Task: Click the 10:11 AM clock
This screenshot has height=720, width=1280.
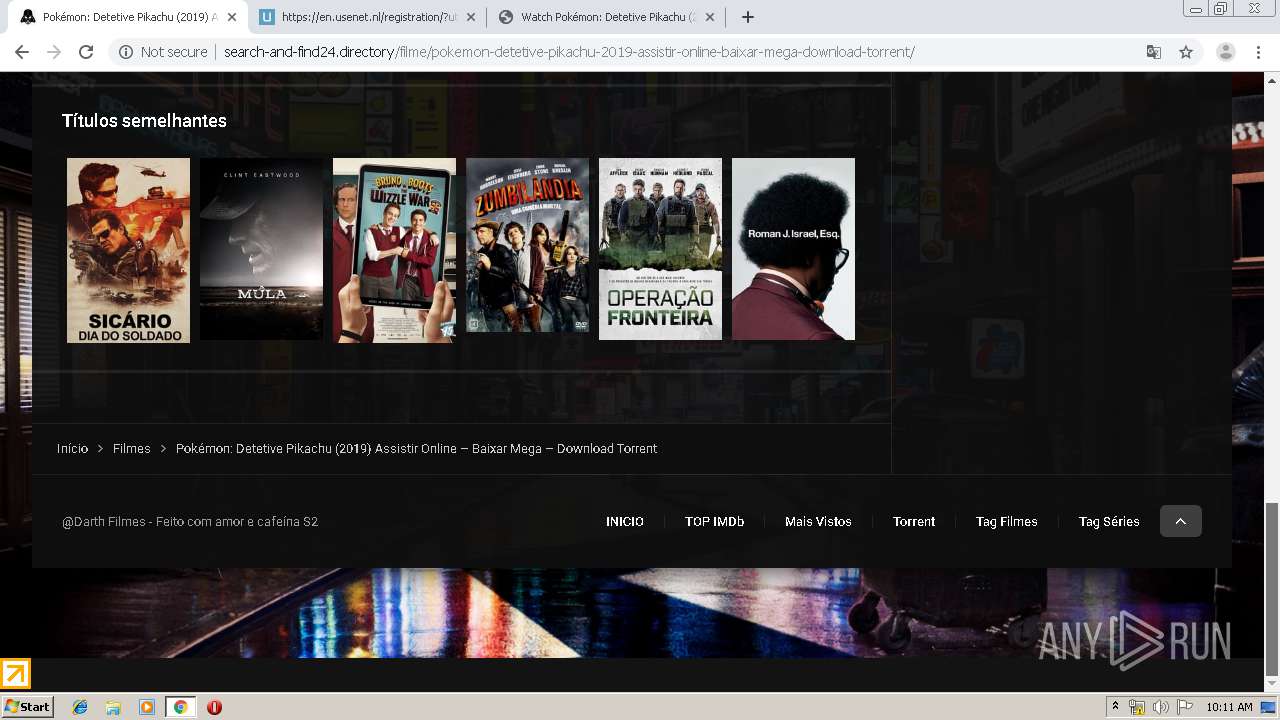Action: (1229, 707)
